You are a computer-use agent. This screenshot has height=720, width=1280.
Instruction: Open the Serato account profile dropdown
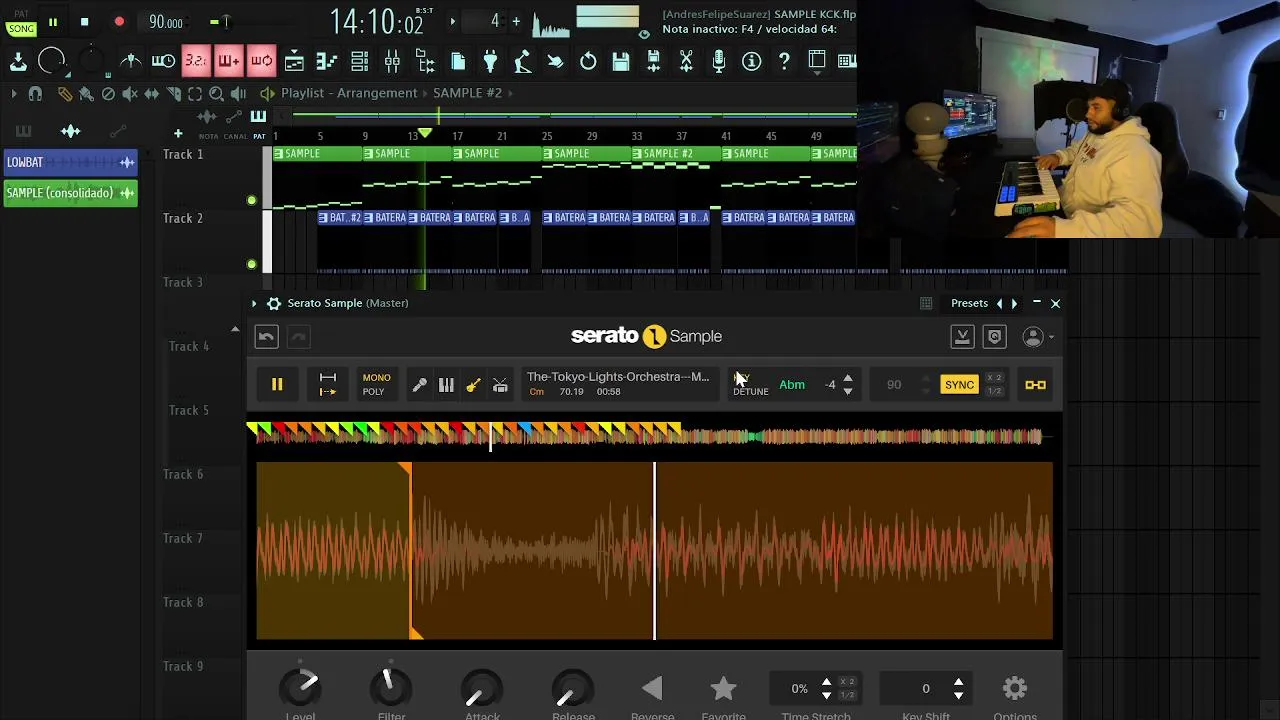click(1038, 337)
